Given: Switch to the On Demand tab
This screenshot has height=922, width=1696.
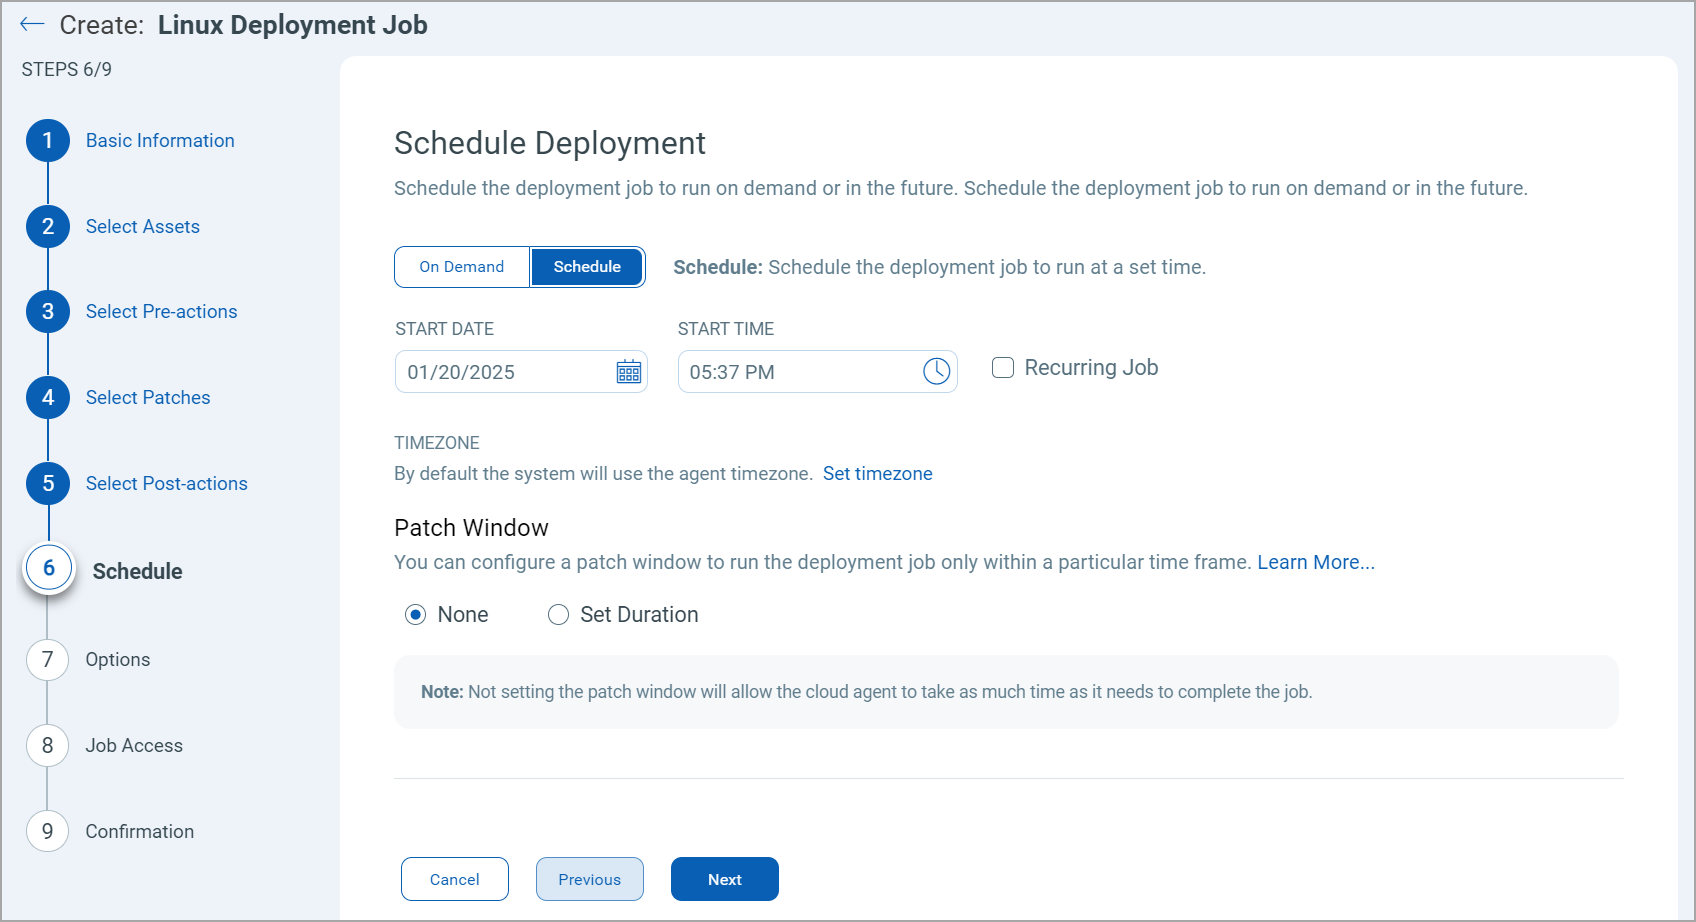Looking at the screenshot, I should pyautogui.click(x=462, y=266).
